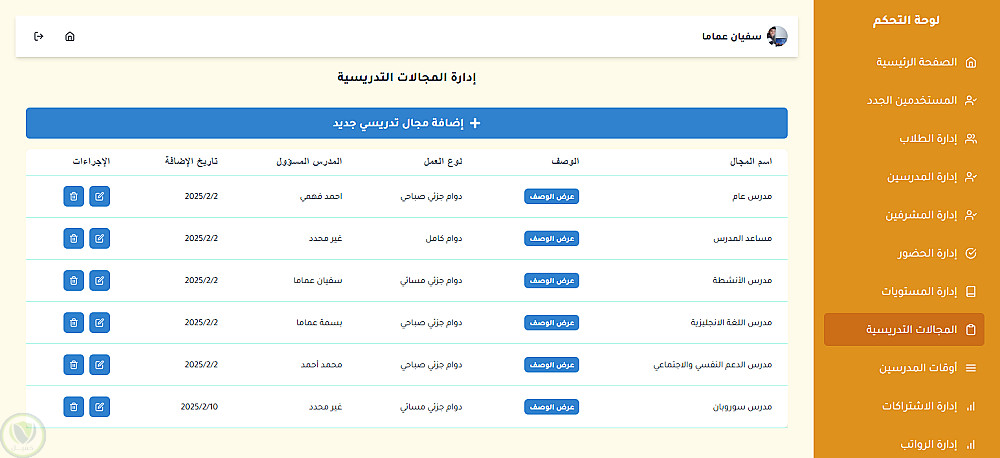Click teacher name محمد أحمد

pyautogui.click(x=321, y=365)
